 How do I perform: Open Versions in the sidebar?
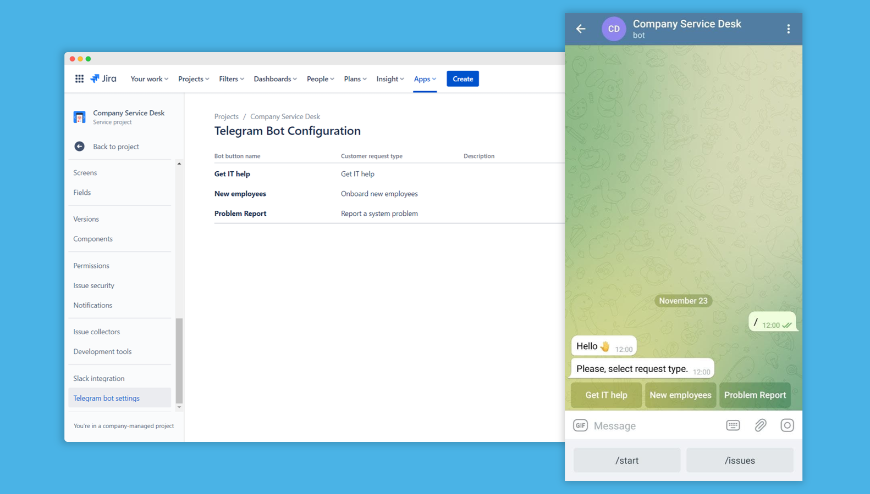tap(86, 219)
